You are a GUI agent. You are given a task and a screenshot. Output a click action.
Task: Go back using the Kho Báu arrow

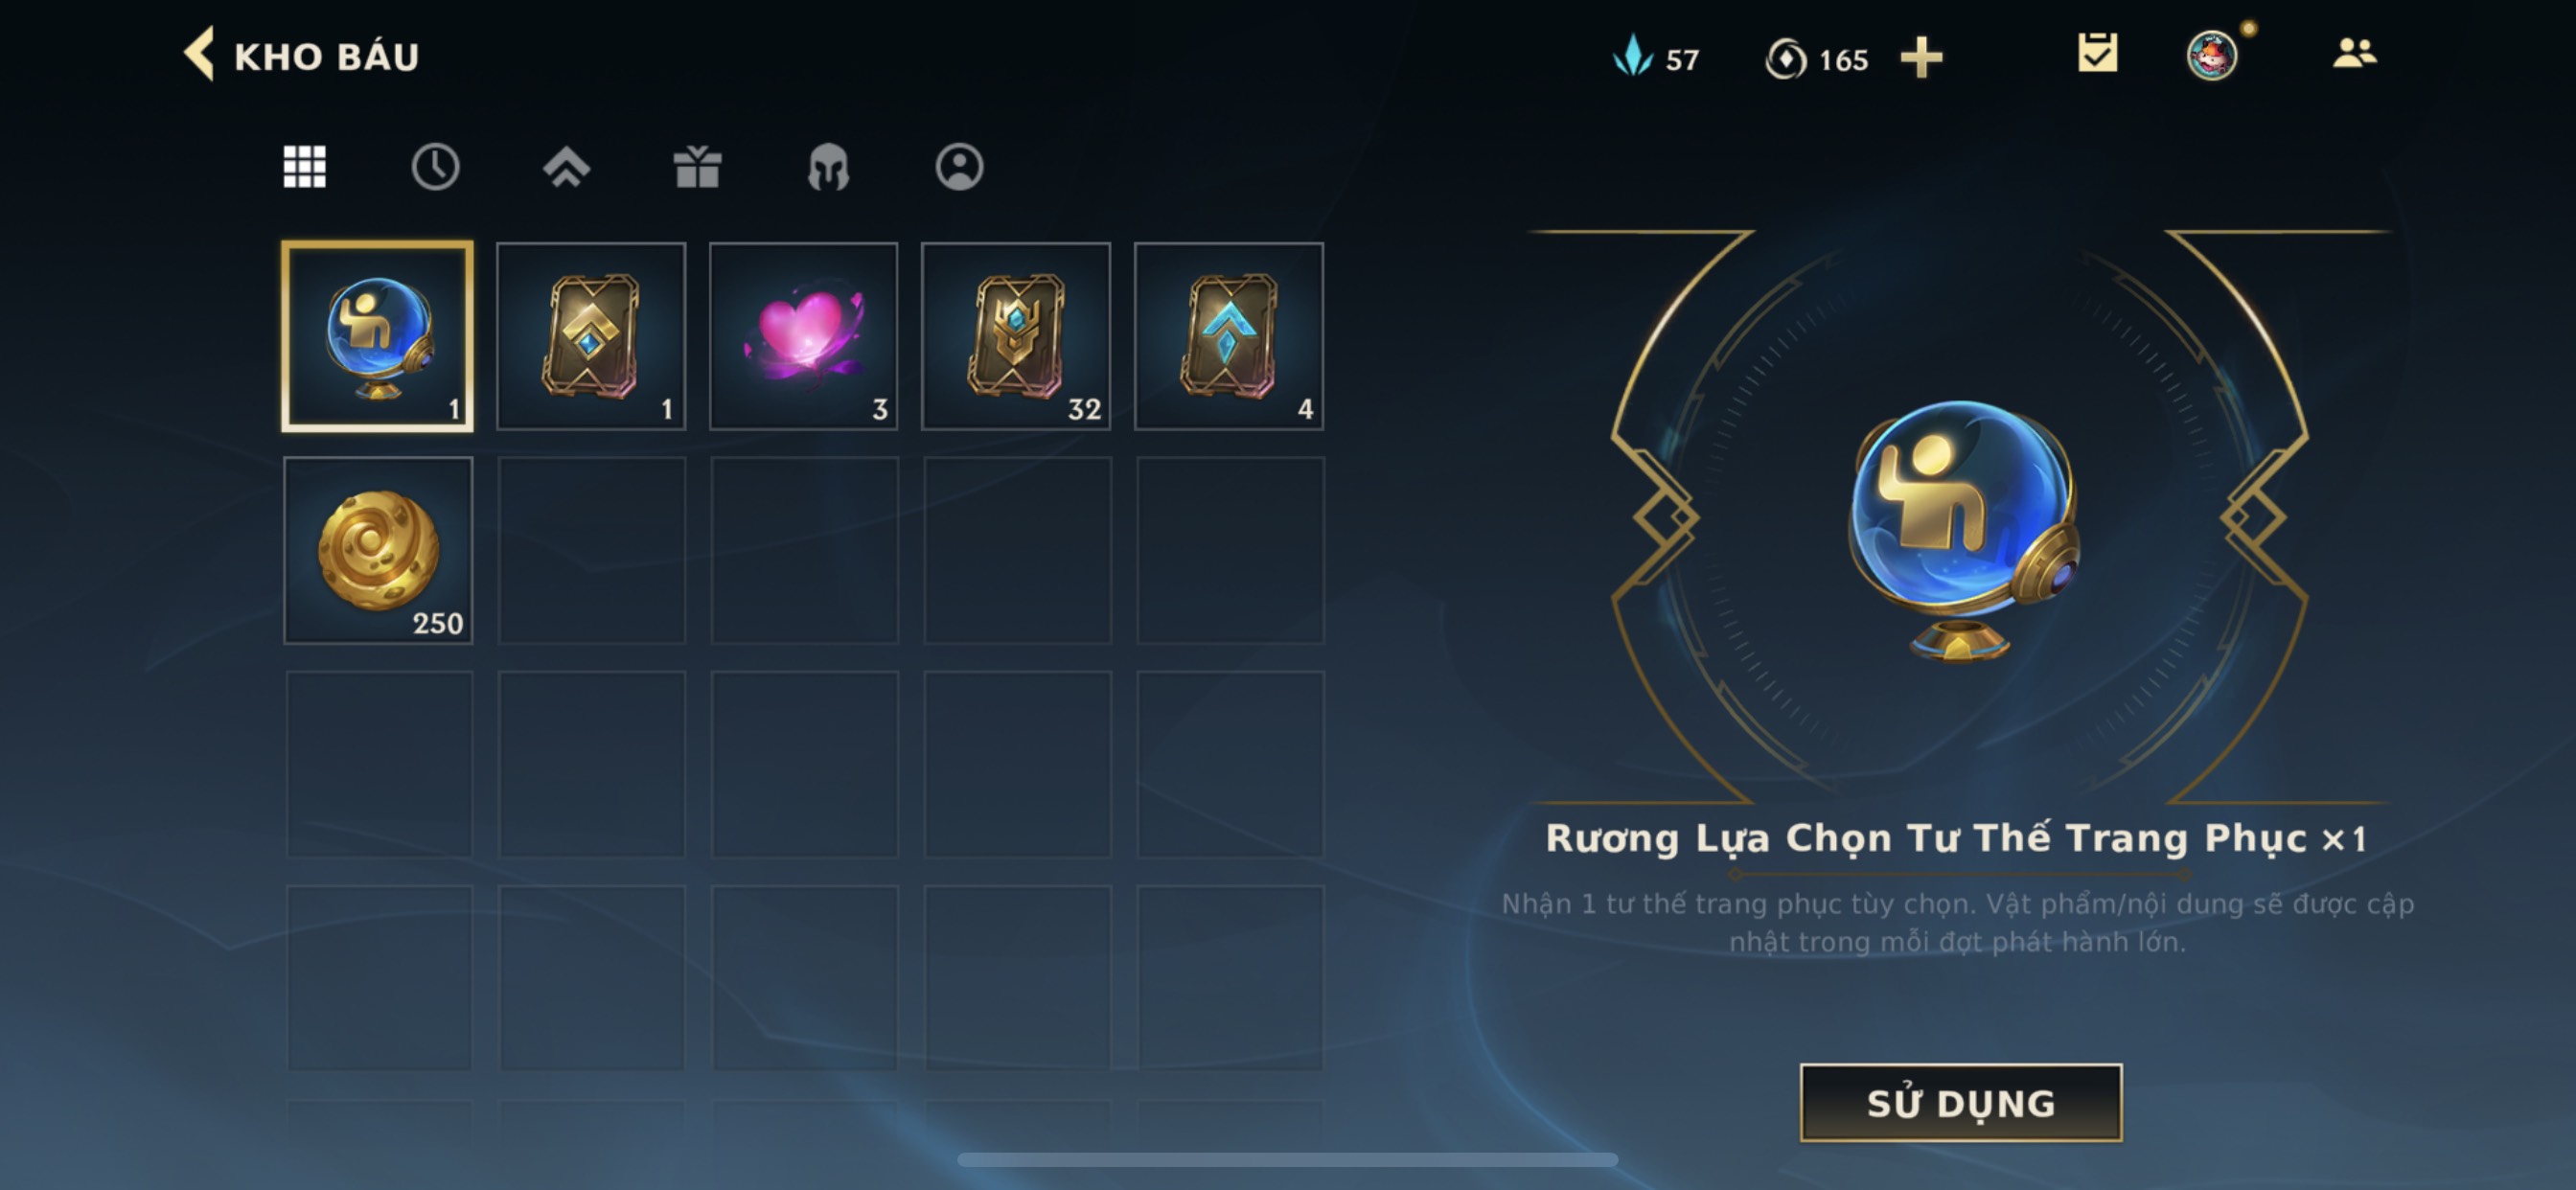coord(200,54)
